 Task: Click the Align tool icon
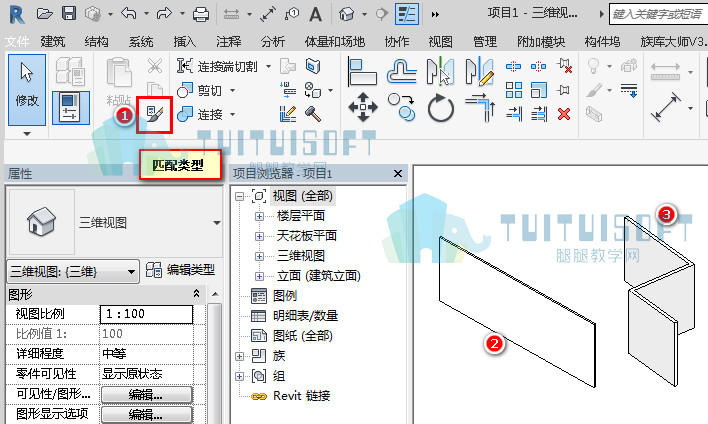[x=362, y=72]
